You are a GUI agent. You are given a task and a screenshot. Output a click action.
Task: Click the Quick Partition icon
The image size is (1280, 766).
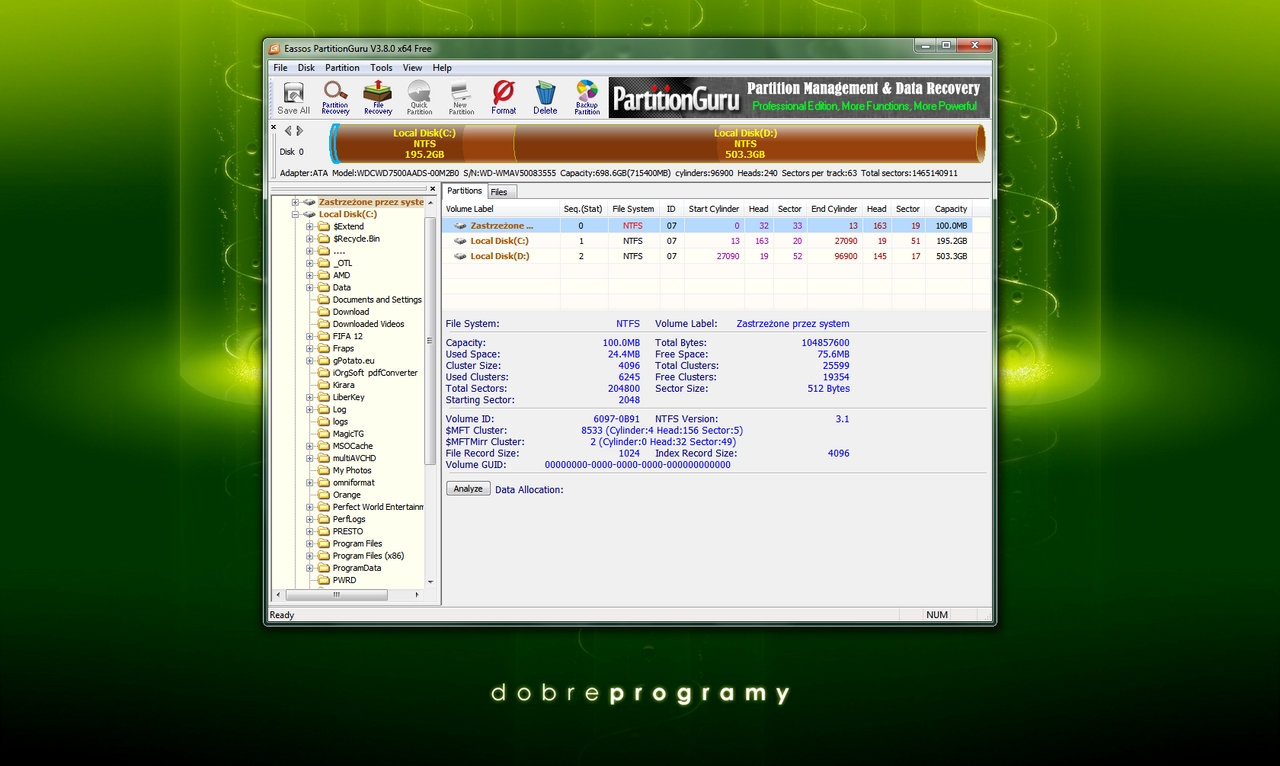pos(419,98)
